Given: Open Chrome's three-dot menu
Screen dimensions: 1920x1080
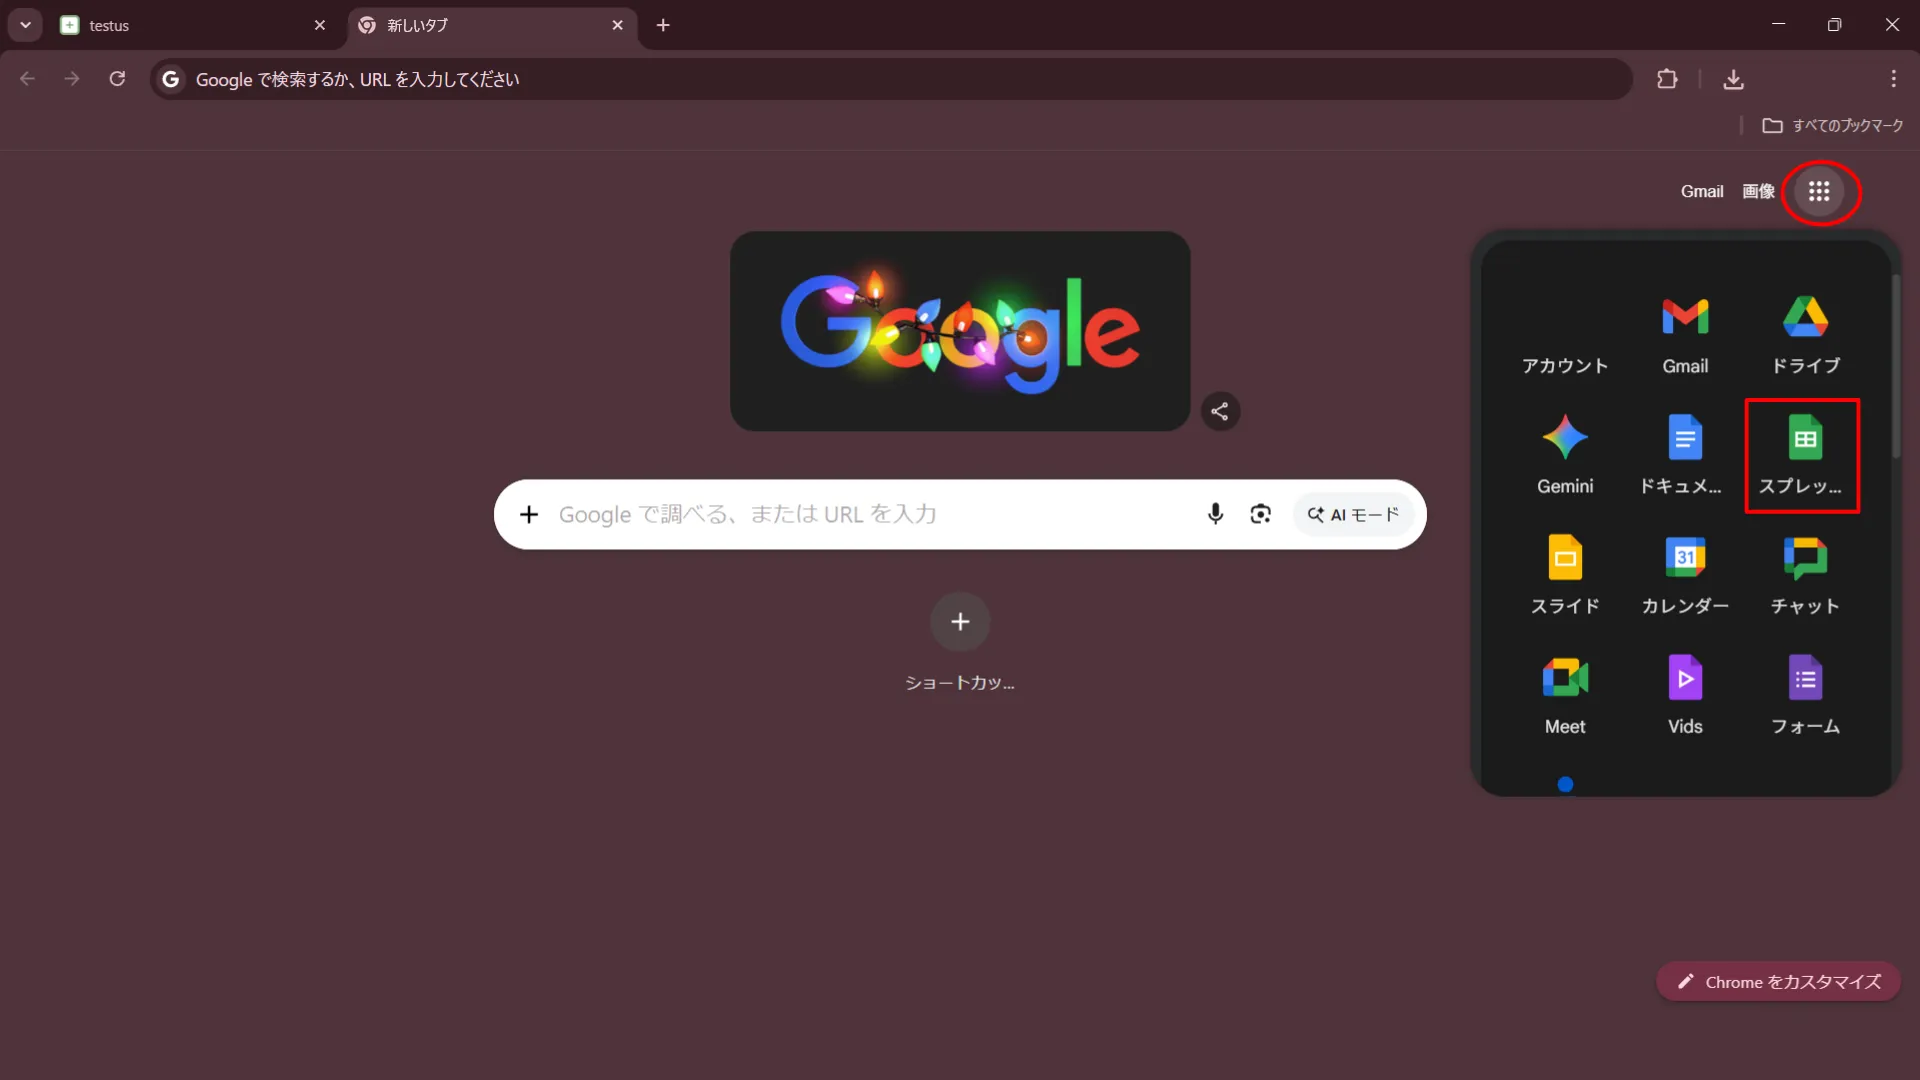Looking at the screenshot, I should 1893,79.
